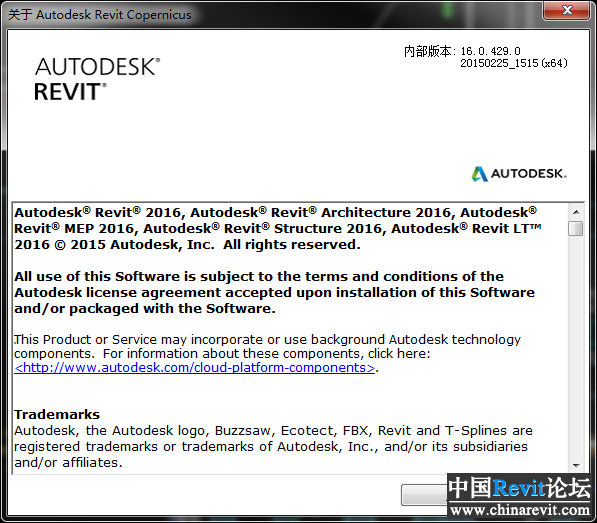Click the 'Autodesk, the Autodesk logo, Buzzsaw' line
The image size is (597, 523).
point(273,431)
